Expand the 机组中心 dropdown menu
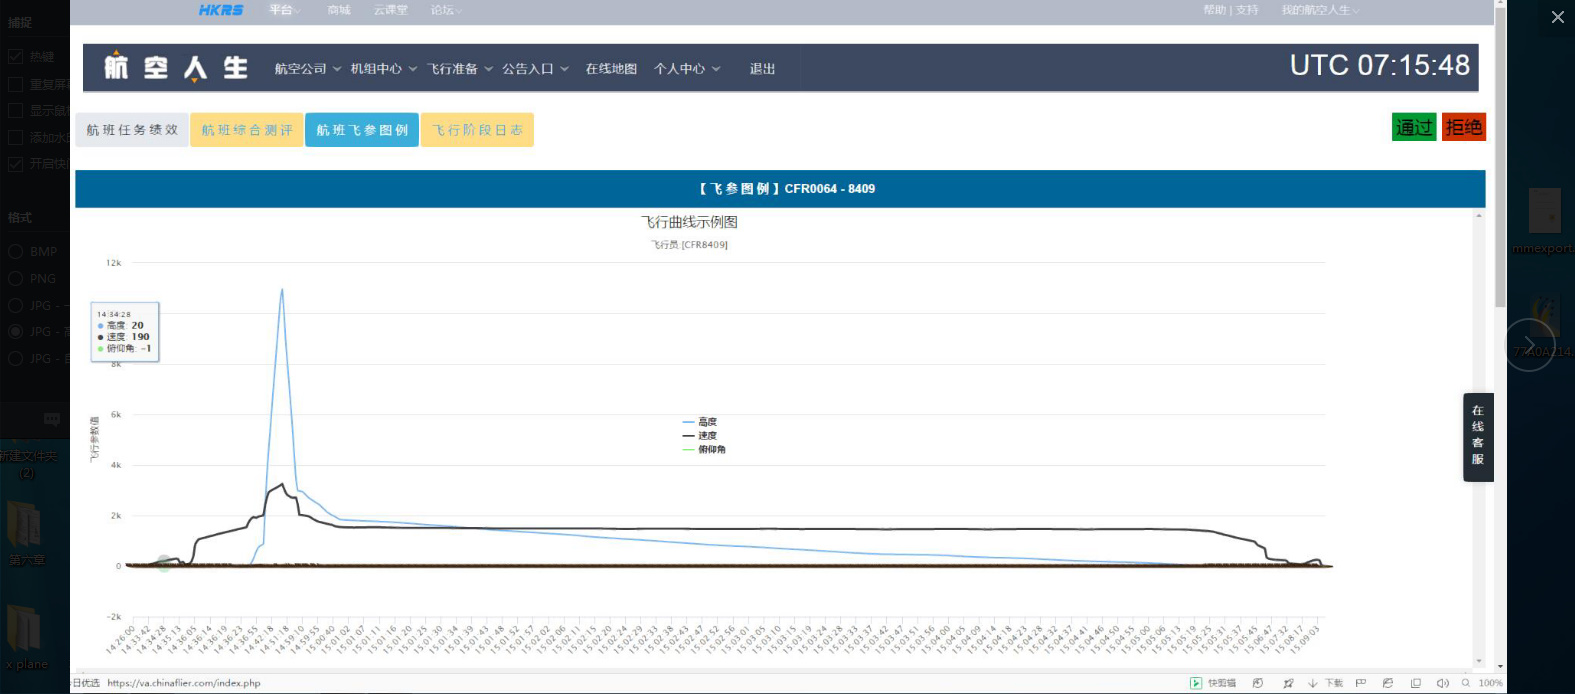The width and height of the screenshot is (1575, 694). click(x=383, y=69)
